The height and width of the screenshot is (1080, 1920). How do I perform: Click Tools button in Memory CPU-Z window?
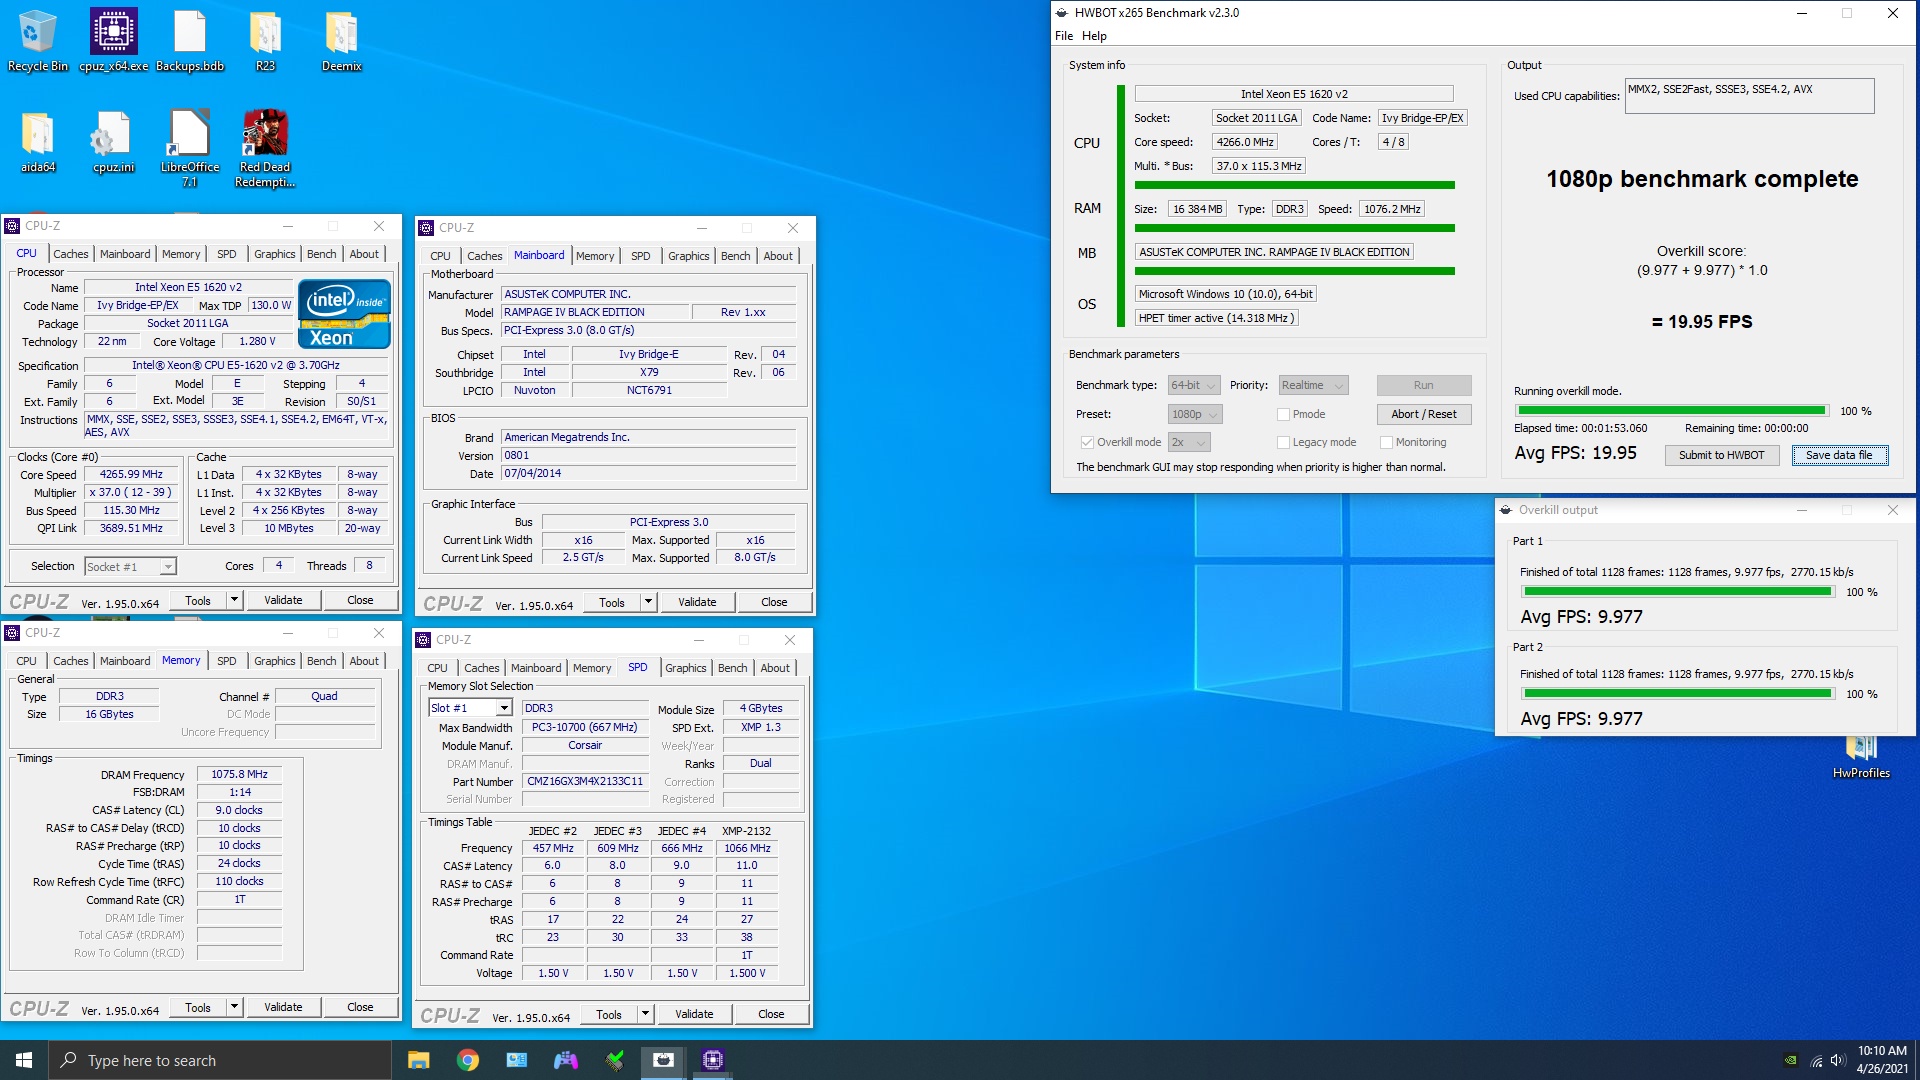[198, 1007]
